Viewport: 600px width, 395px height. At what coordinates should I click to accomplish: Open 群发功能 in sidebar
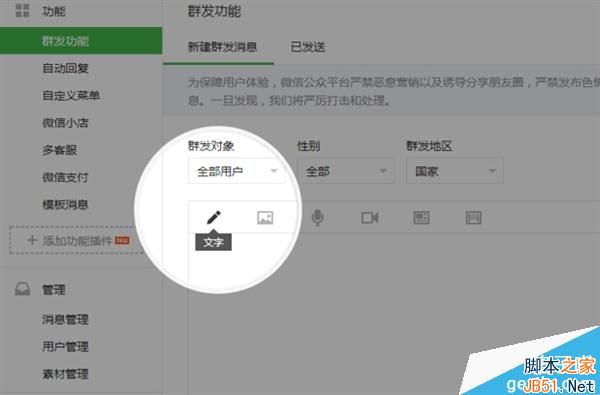click(x=81, y=41)
